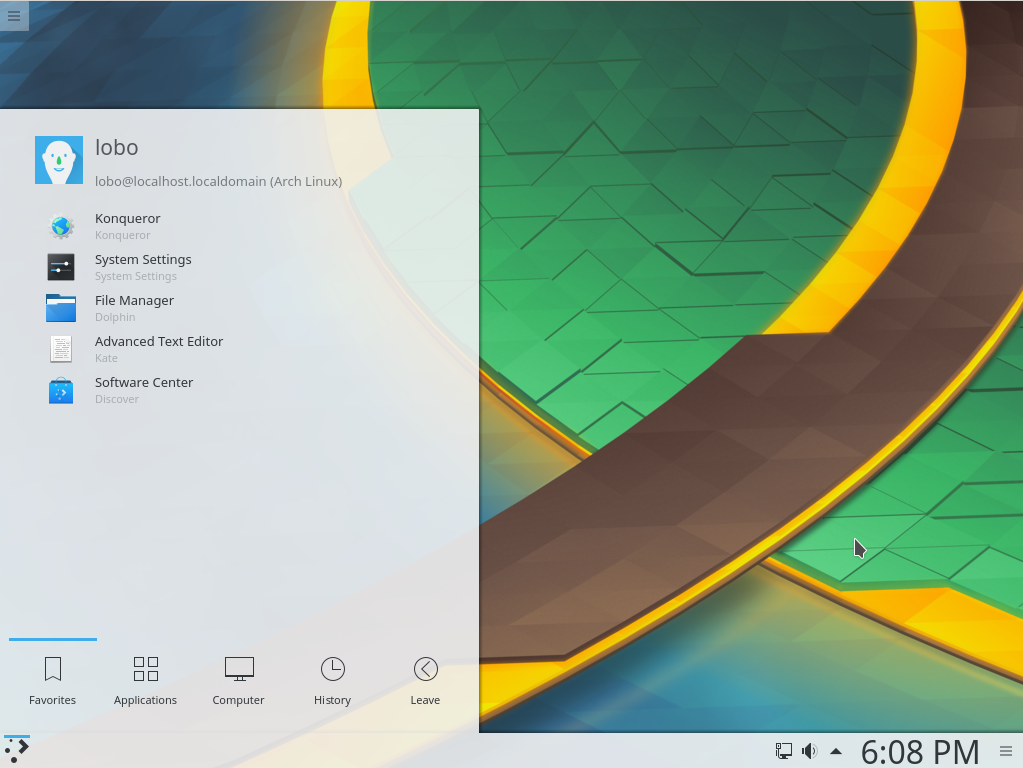
Task: Click the lobo@localhost.localdomain text
Action: (x=218, y=181)
